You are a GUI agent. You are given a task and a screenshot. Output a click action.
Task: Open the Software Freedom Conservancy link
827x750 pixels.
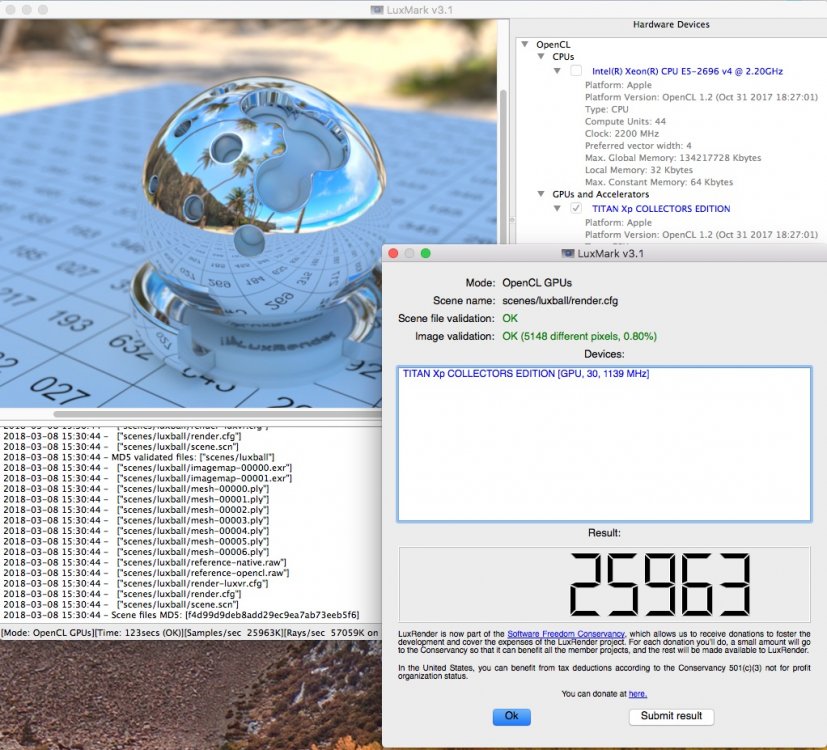[566, 634]
